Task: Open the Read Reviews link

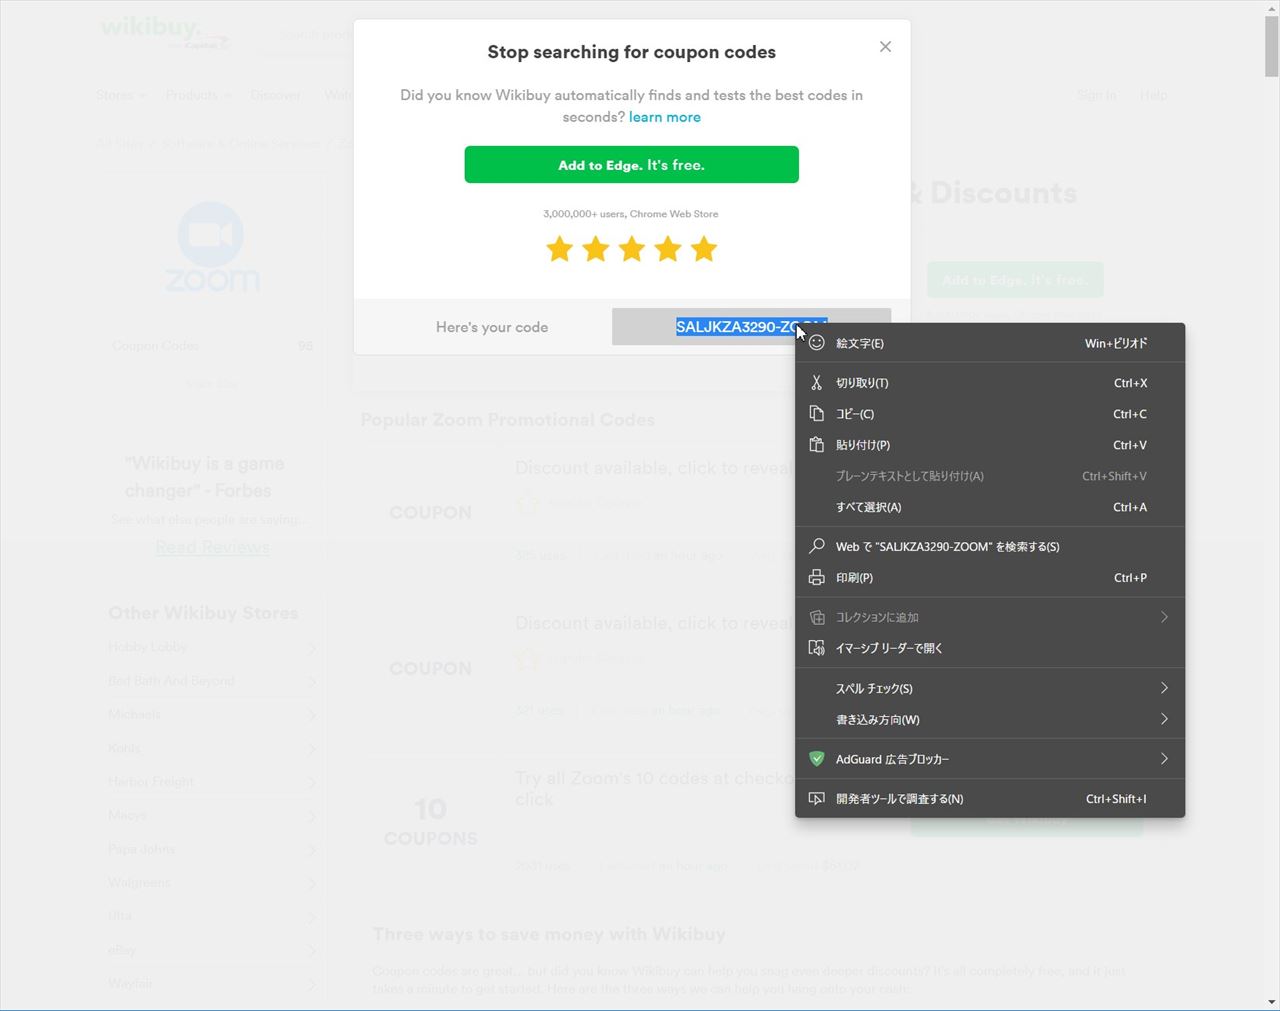Action: click(x=212, y=547)
